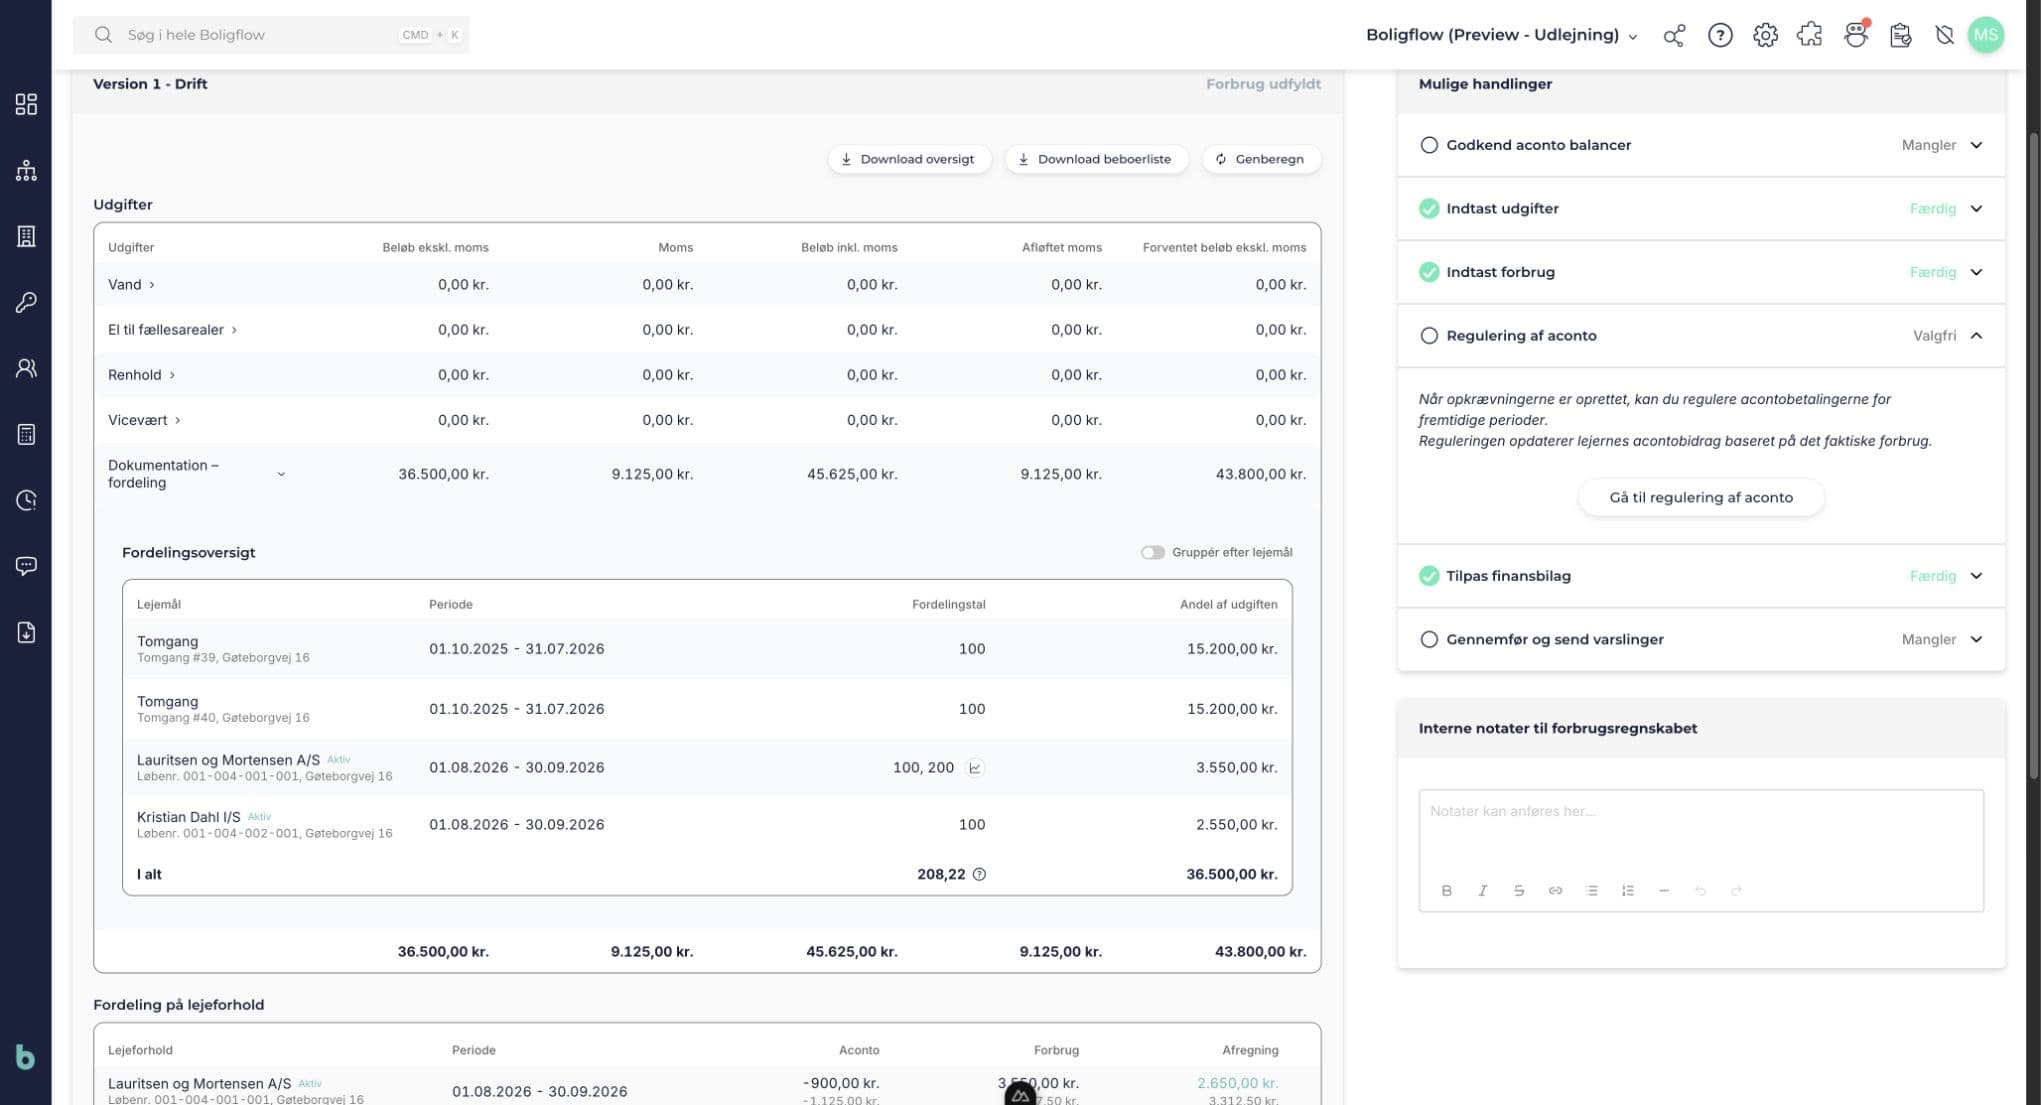Select the Regulering af aconto circle

1429,336
